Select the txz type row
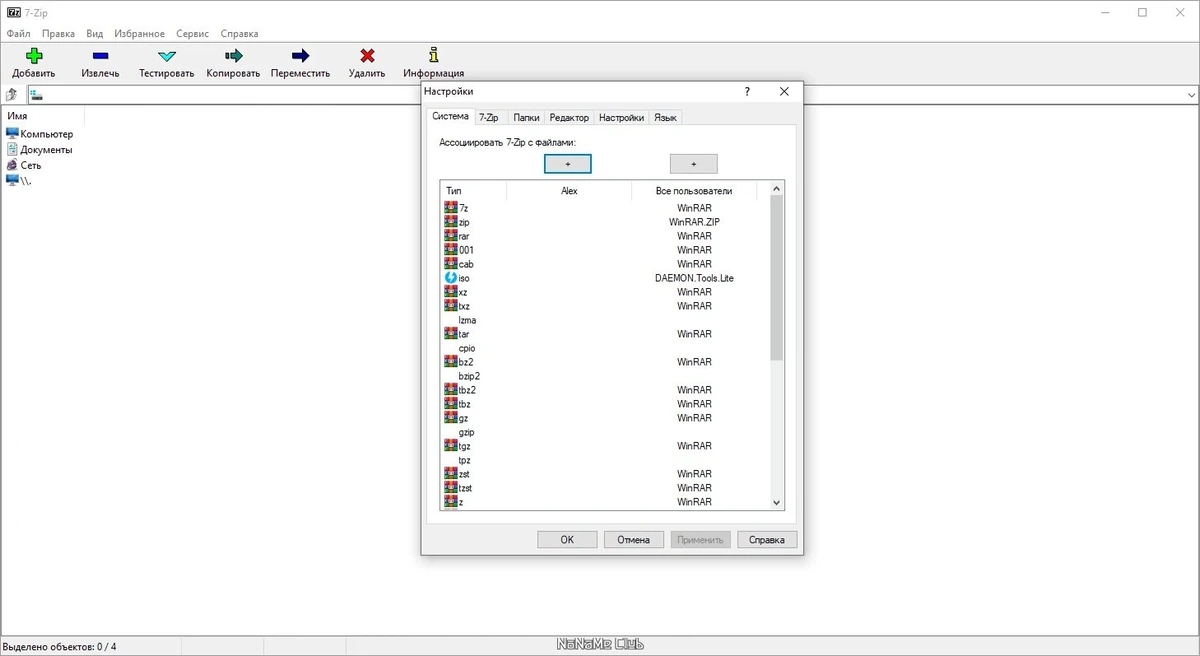Screen dimensions: 1200x656 (605, 306)
